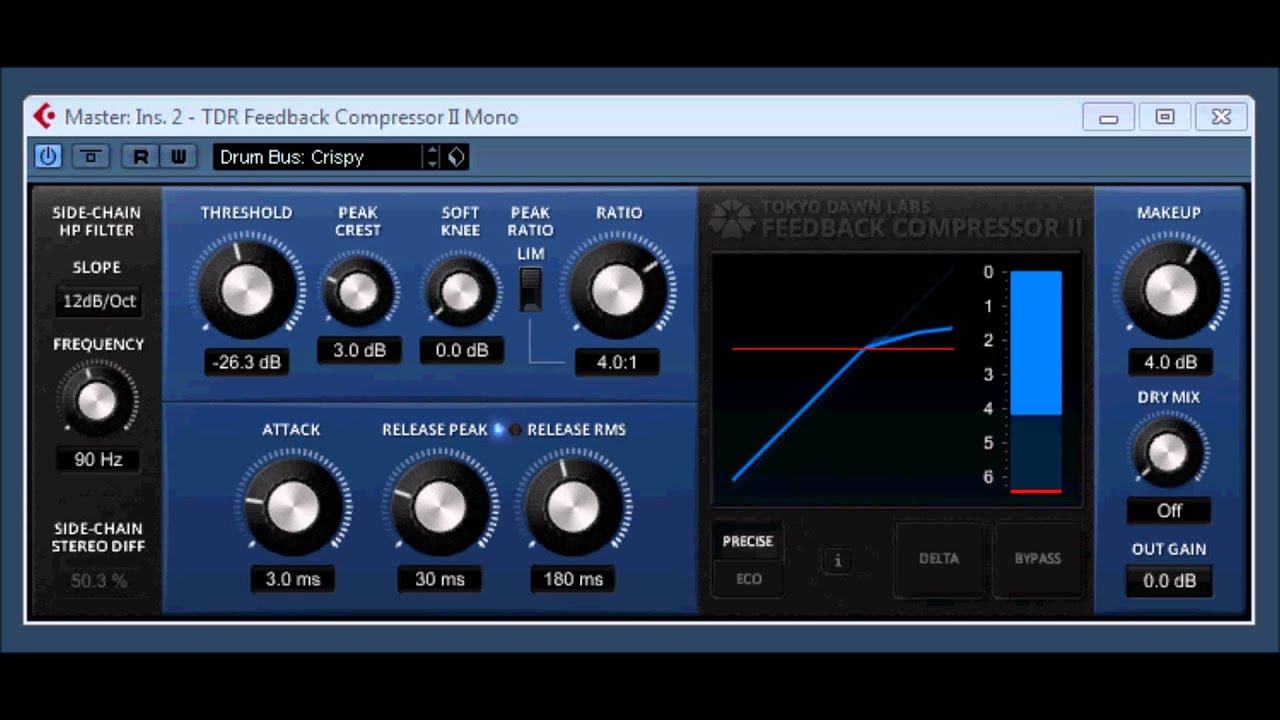This screenshot has height=720, width=1280.
Task: Click the 50.3 % stereo diff value
Action: [x=98, y=581]
